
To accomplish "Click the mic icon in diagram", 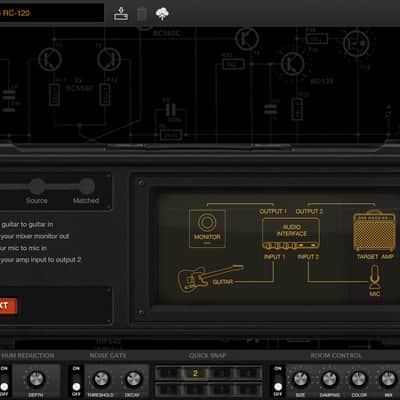I will pos(375,277).
